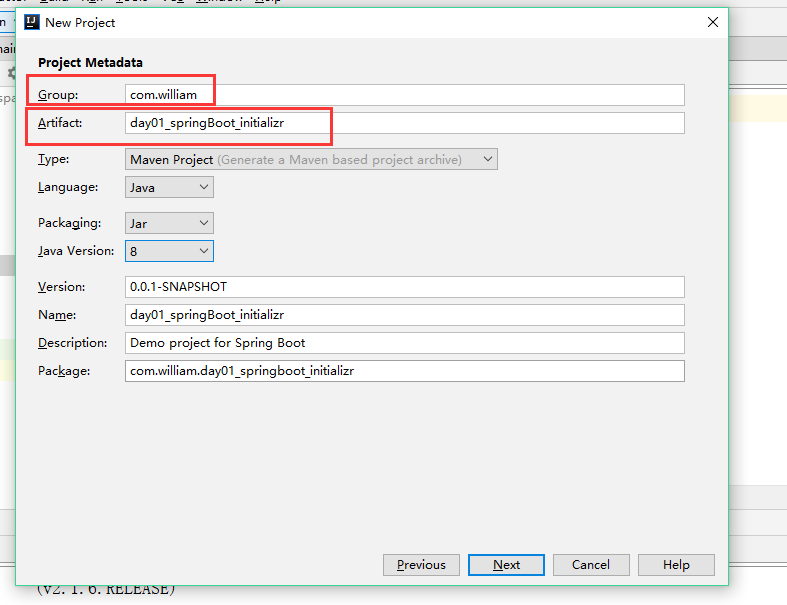Edit the Group field containing com.william
This screenshot has height=605, width=787.
[405, 95]
